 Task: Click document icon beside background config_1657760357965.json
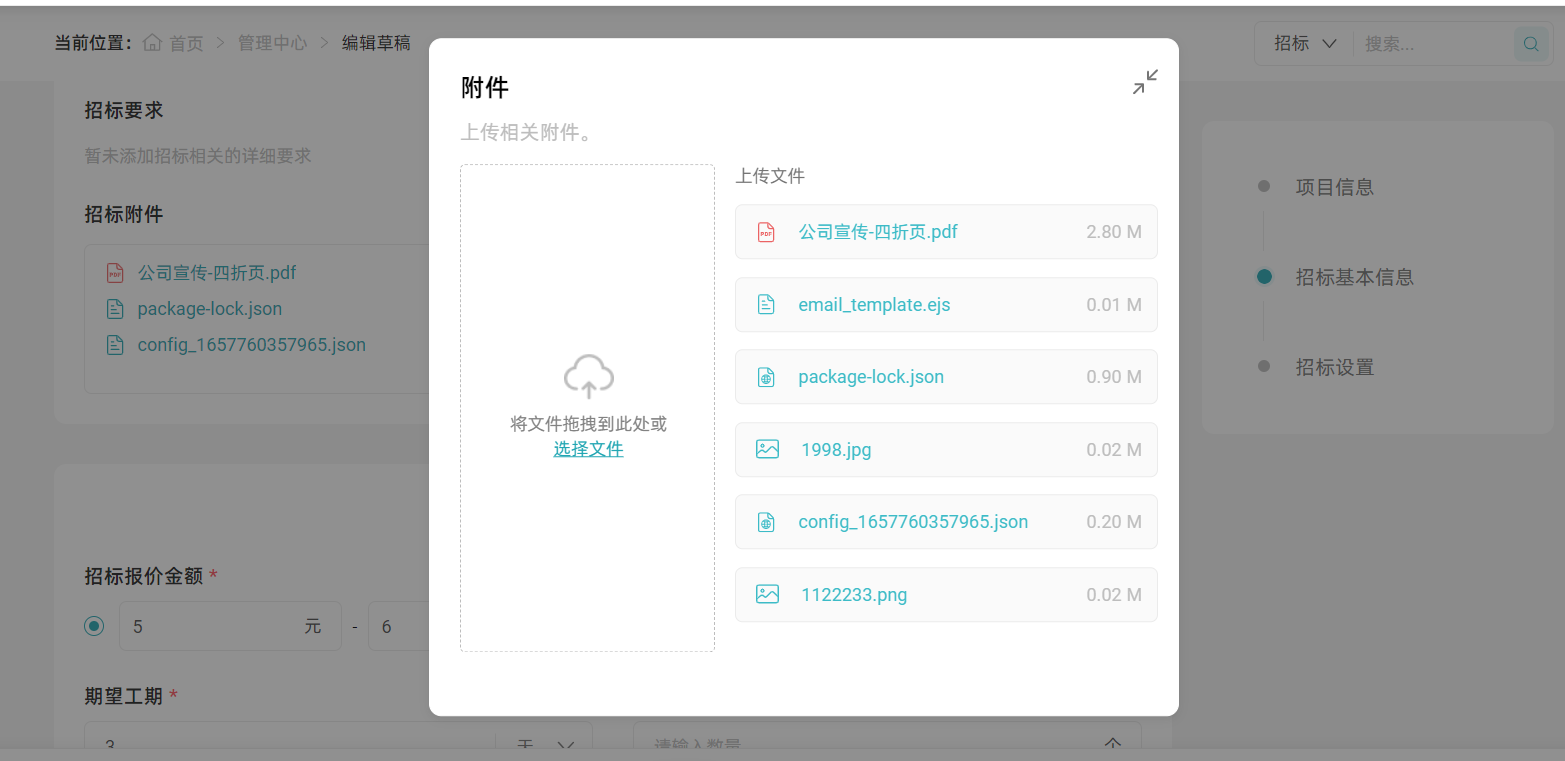point(115,345)
